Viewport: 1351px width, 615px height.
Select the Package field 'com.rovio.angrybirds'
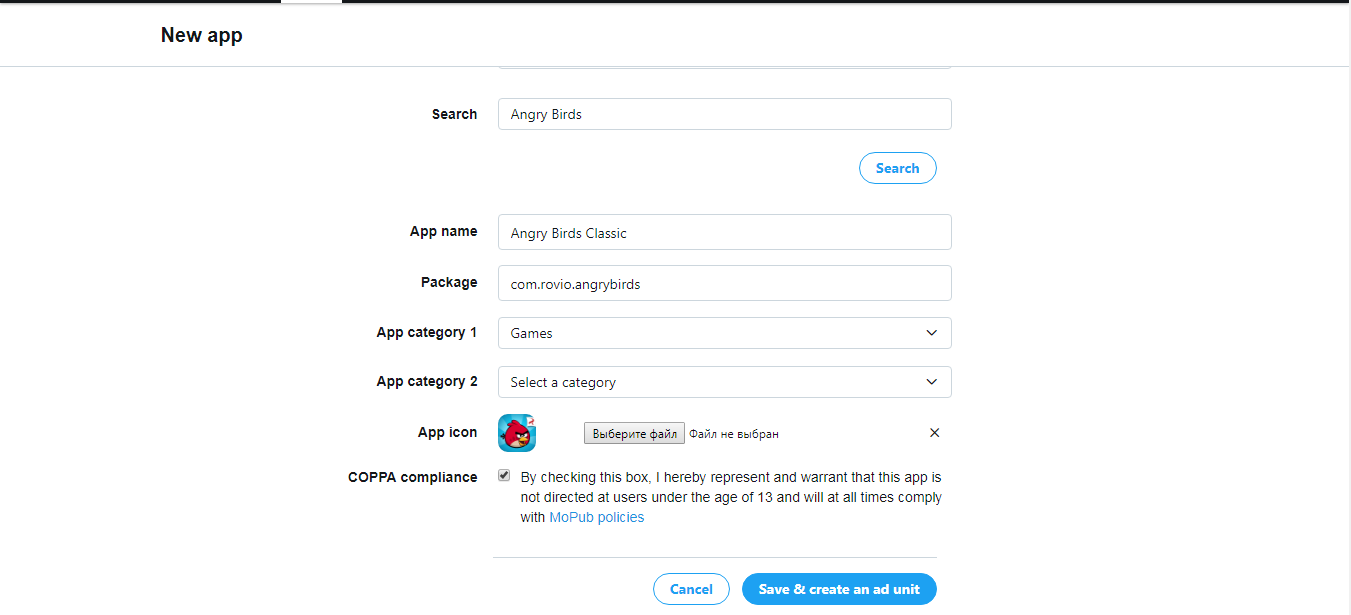click(724, 283)
